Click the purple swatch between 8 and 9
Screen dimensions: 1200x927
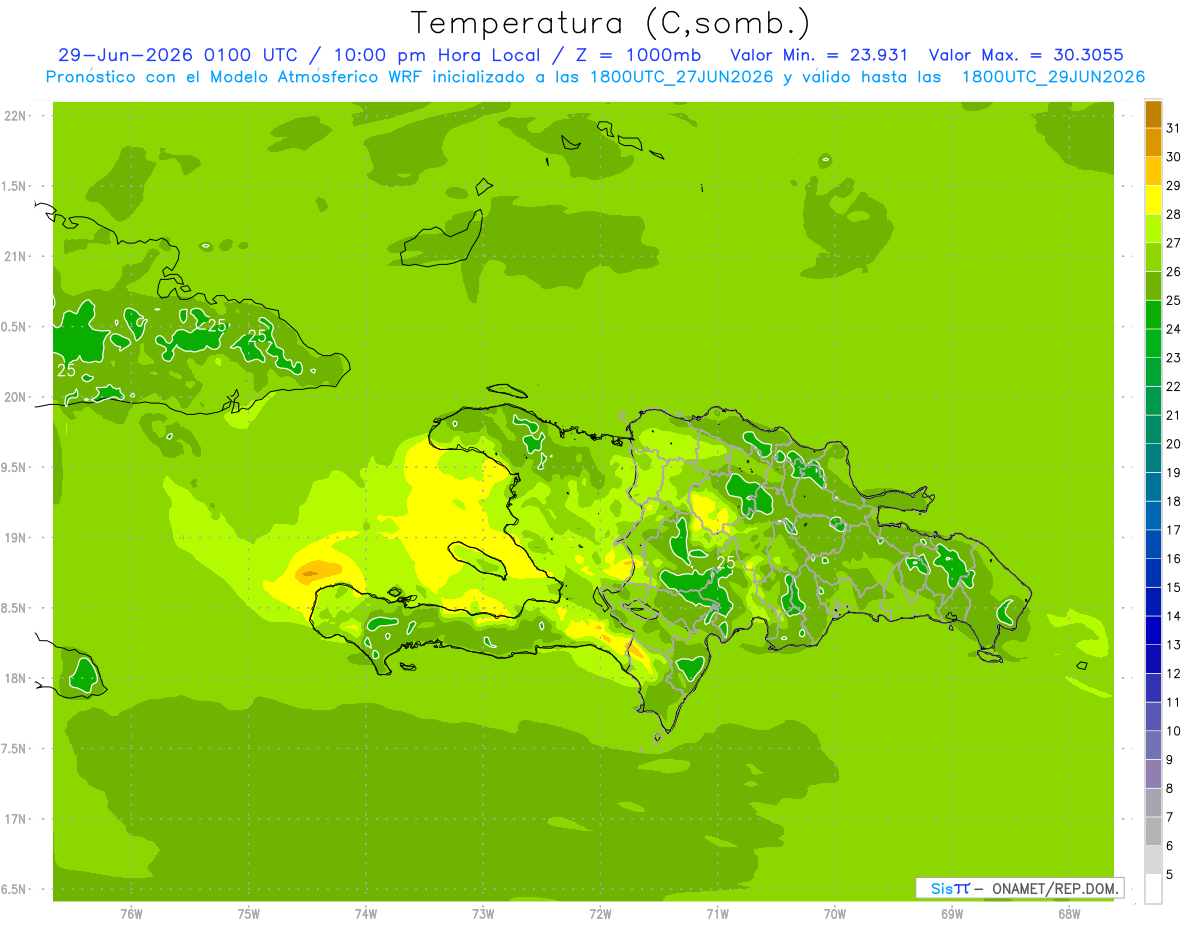1153,774
